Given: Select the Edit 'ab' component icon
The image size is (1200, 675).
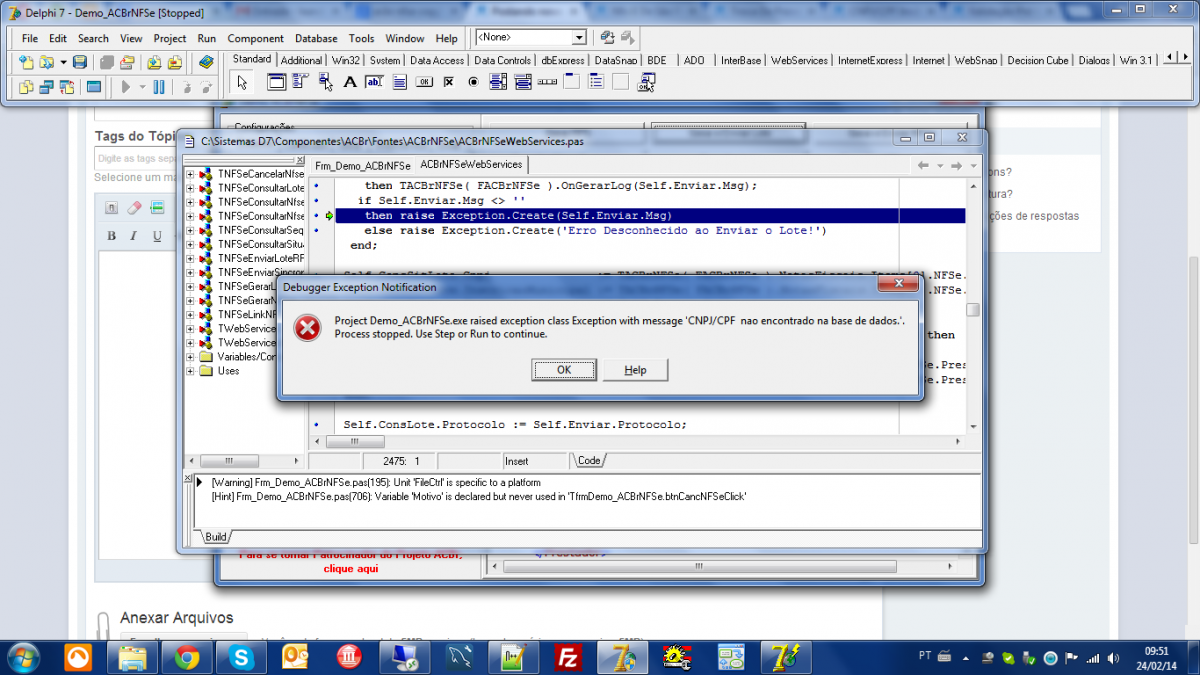Looking at the screenshot, I should [374, 82].
